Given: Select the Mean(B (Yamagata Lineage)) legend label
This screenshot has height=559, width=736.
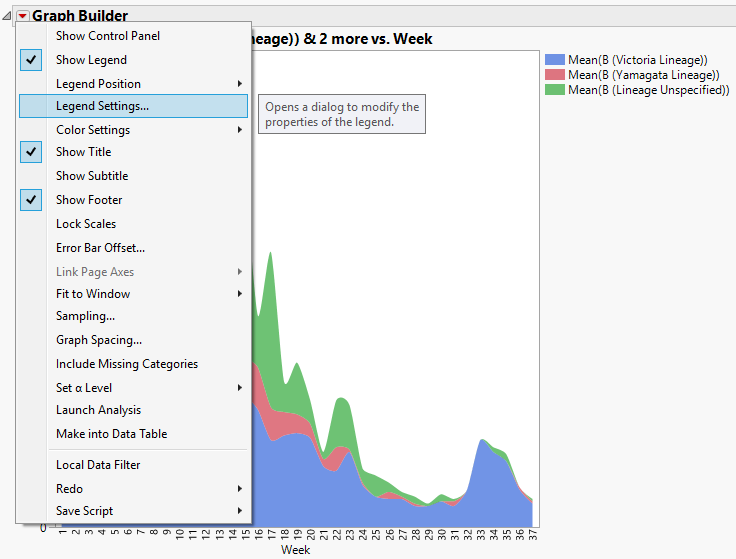Looking at the screenshot, I should click(x=644, y=75).
